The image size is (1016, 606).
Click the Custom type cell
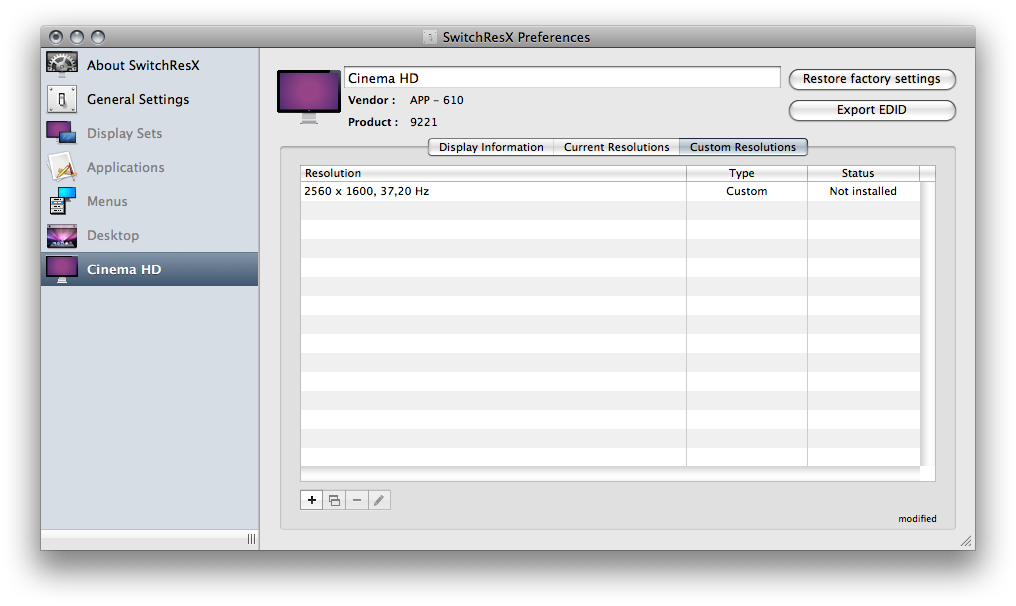746,191
